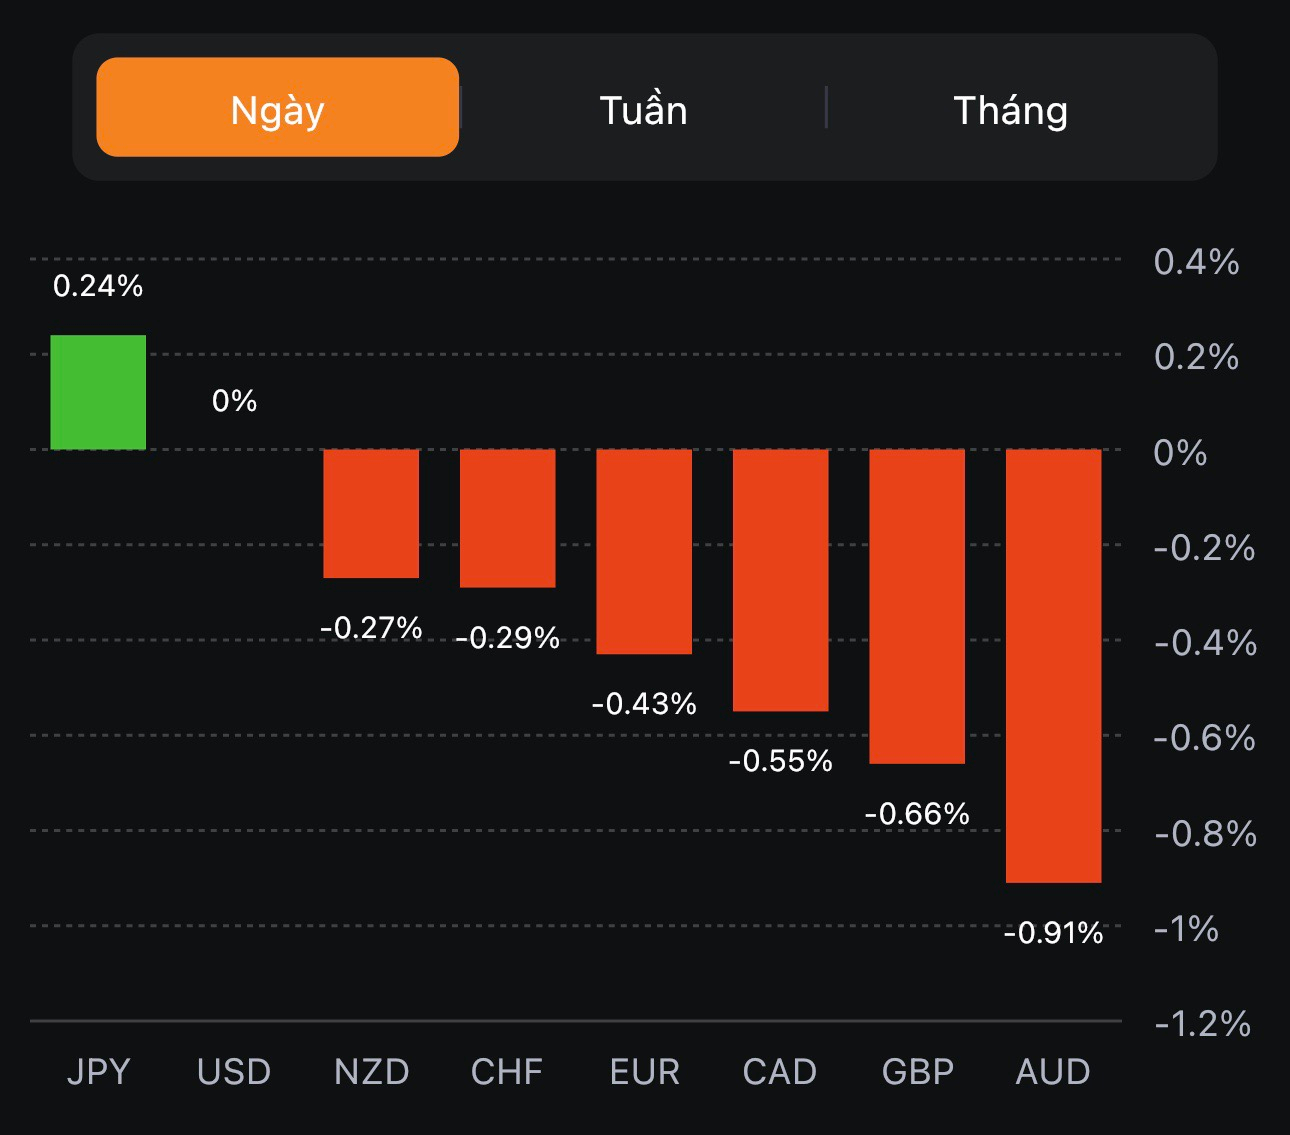
Task: Switch to the Ngày tab
Action: pos(277,108)
